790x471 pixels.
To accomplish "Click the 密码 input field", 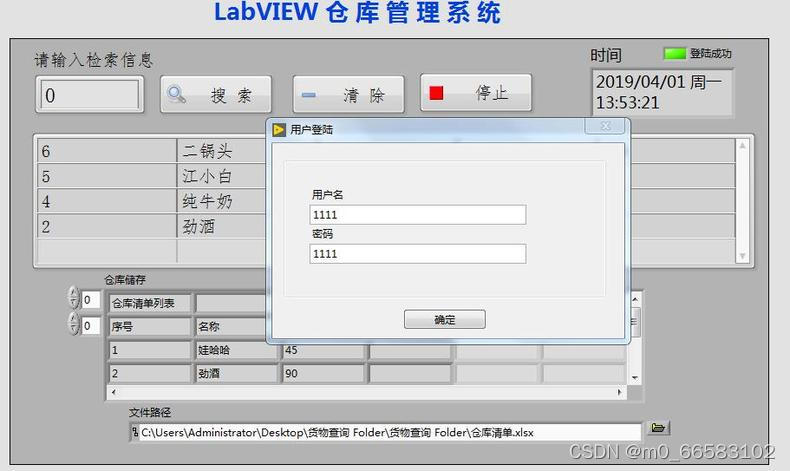I will 418,254.
